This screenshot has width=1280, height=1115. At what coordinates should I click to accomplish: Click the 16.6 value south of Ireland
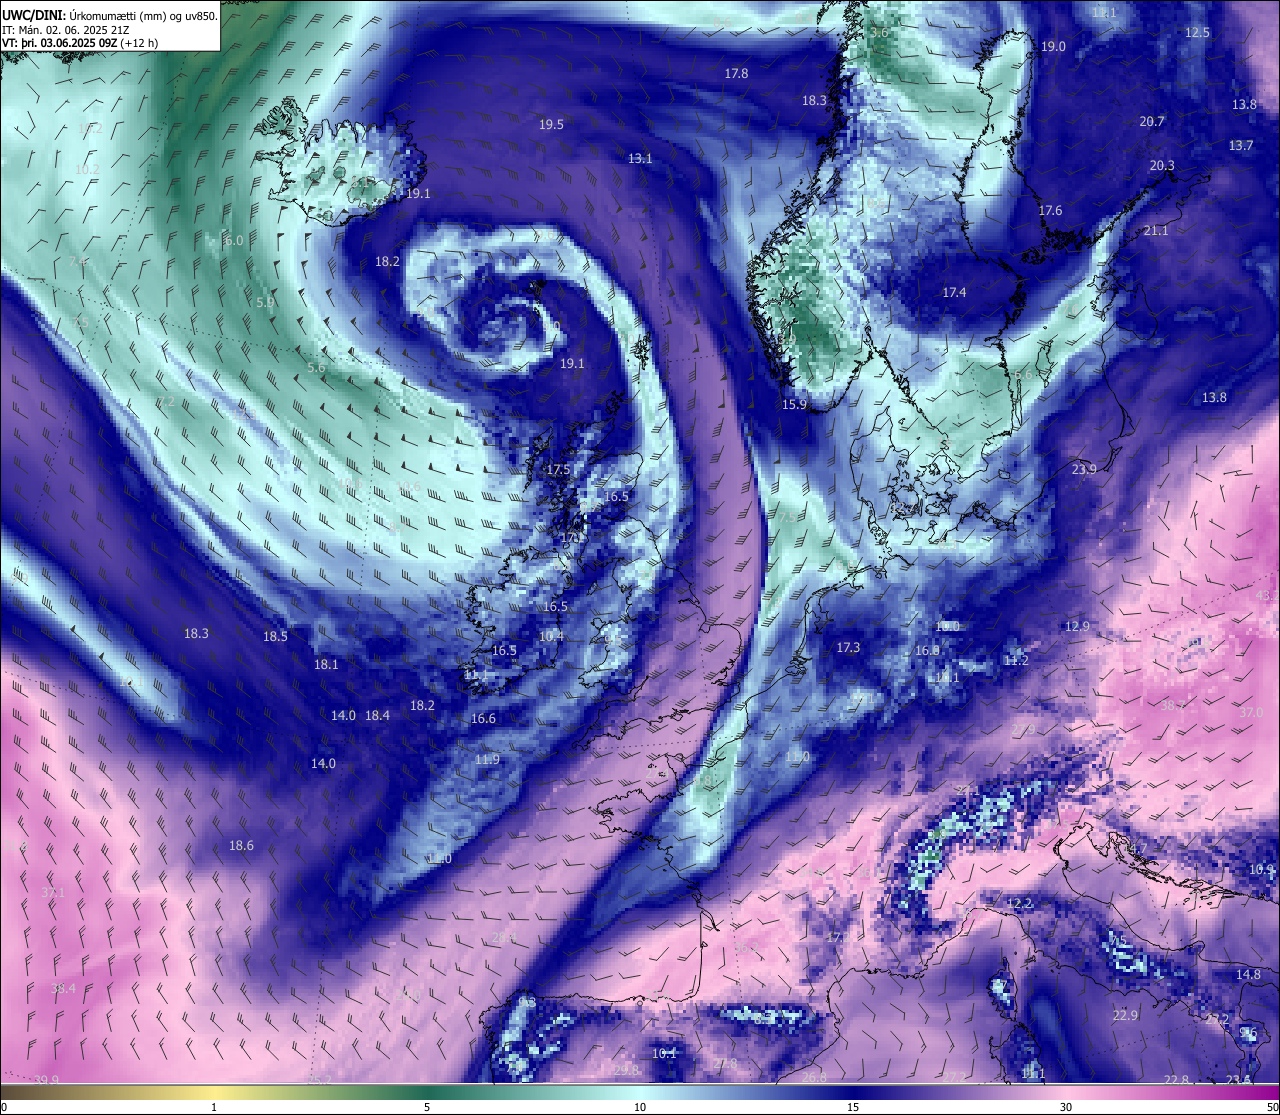(x=483, y=719)
